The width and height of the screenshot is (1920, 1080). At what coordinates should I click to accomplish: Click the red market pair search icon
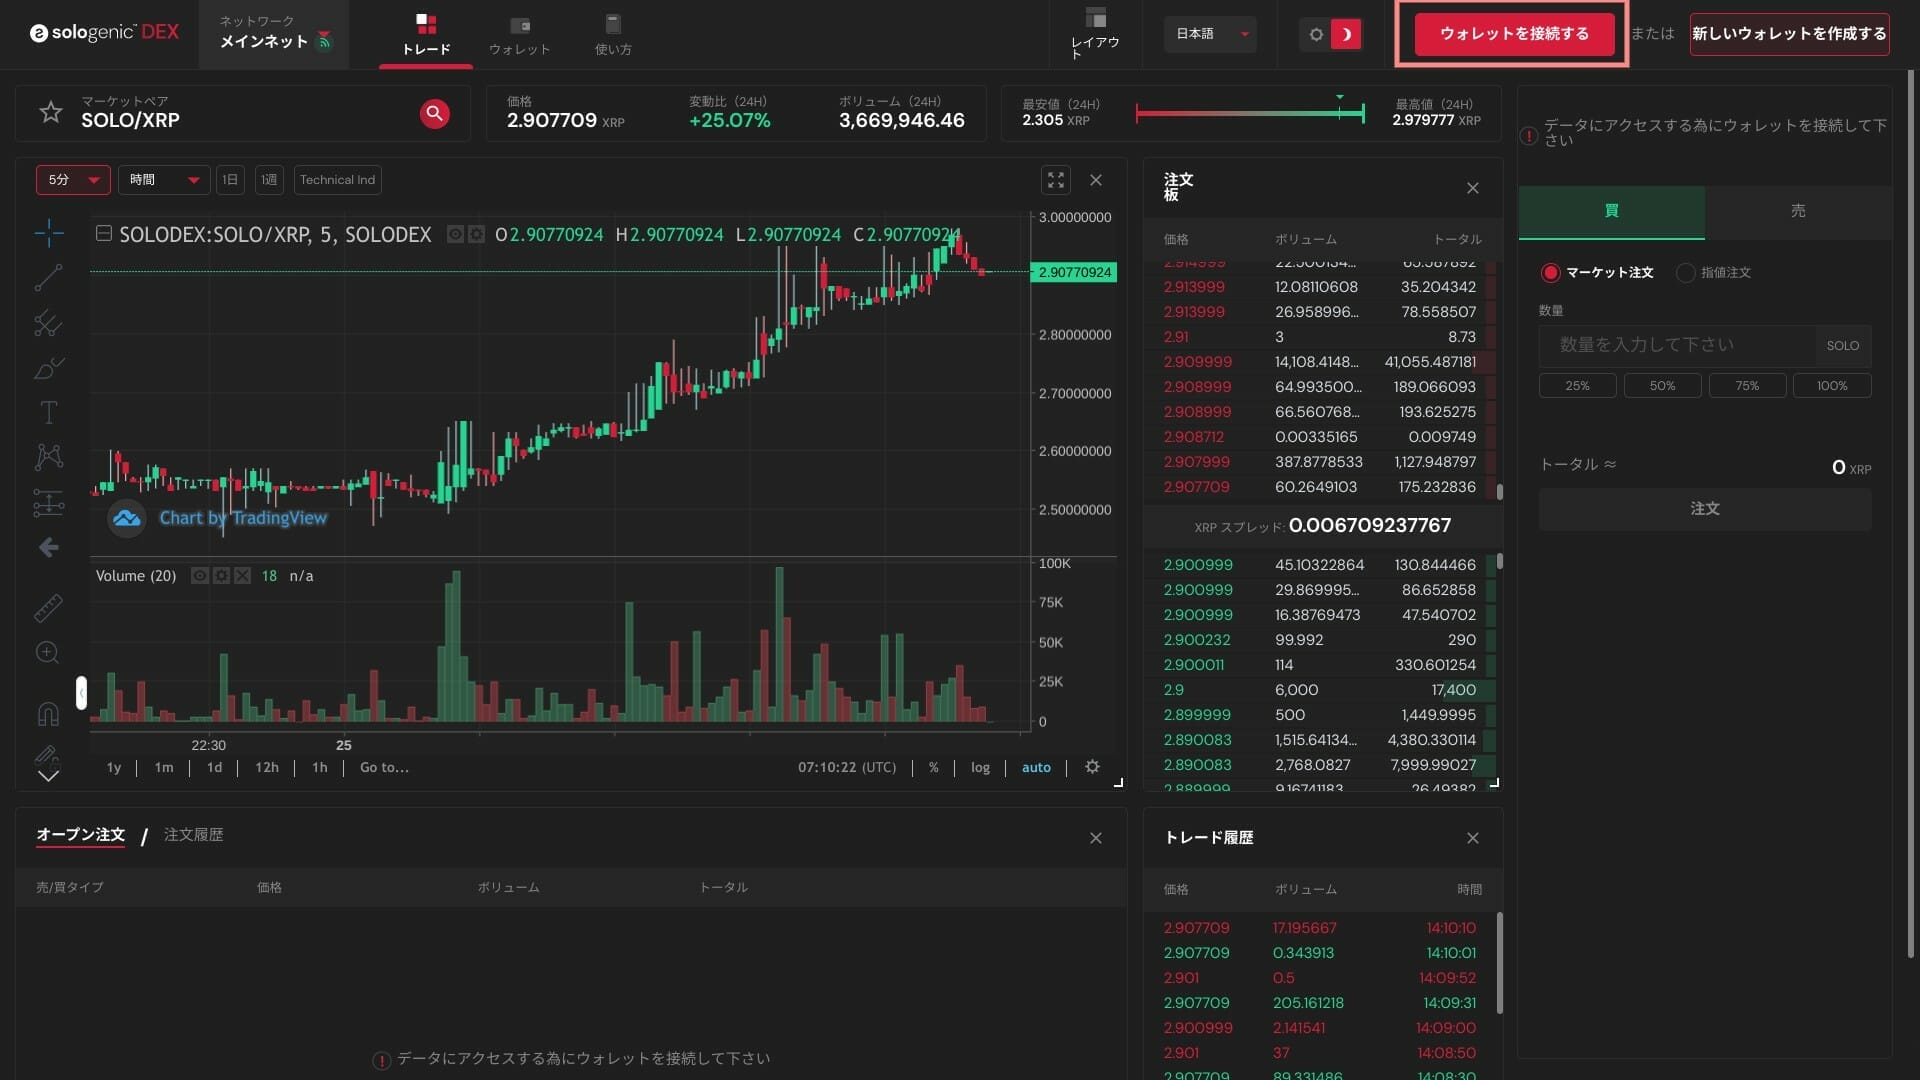click(x=434, y=113)
